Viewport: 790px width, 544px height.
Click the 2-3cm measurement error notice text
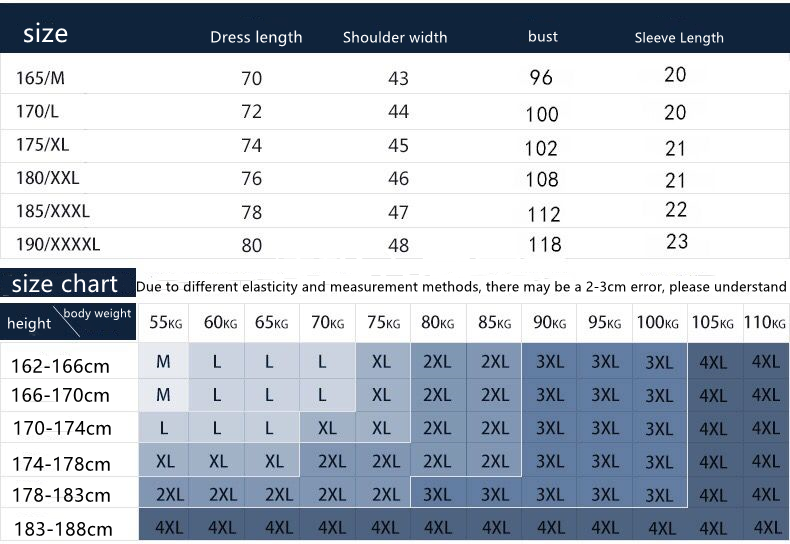[x=461, y=287]
